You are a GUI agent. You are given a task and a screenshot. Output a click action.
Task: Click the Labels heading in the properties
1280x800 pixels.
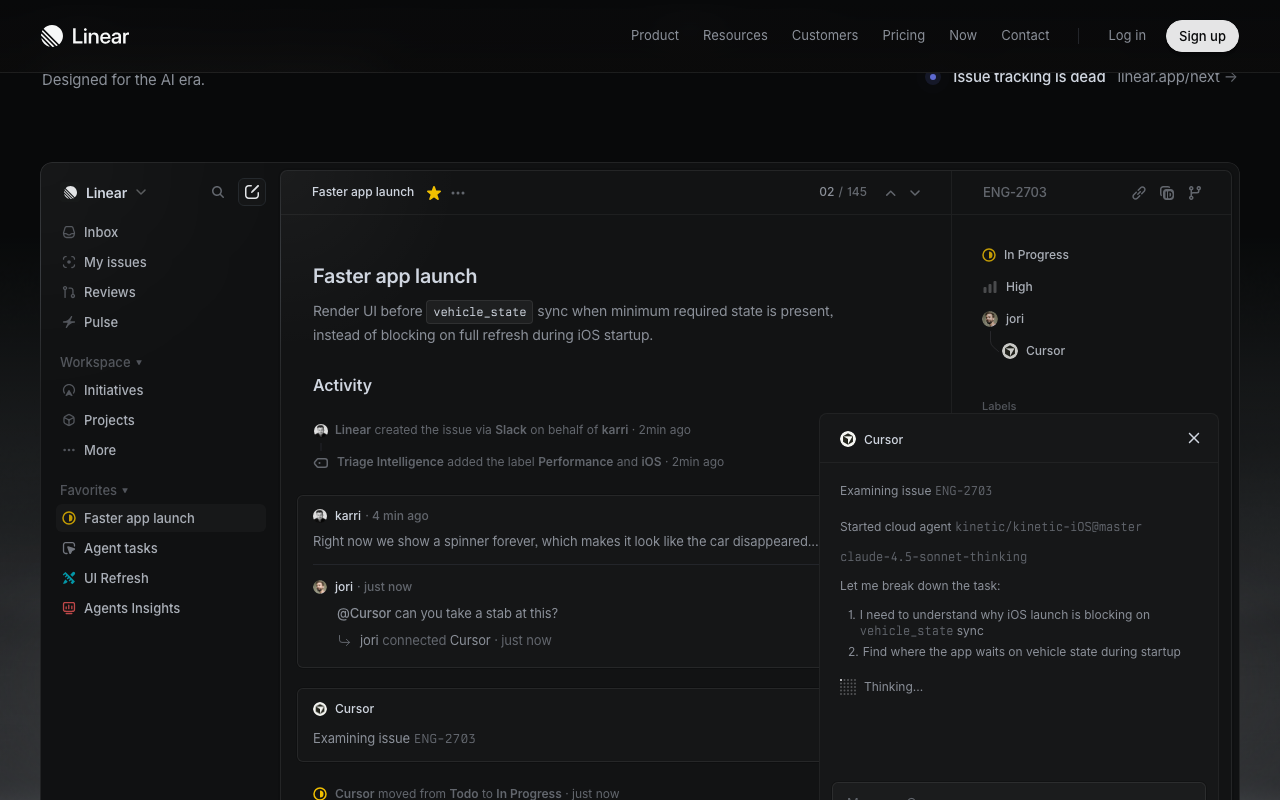[x=999, y=406]
